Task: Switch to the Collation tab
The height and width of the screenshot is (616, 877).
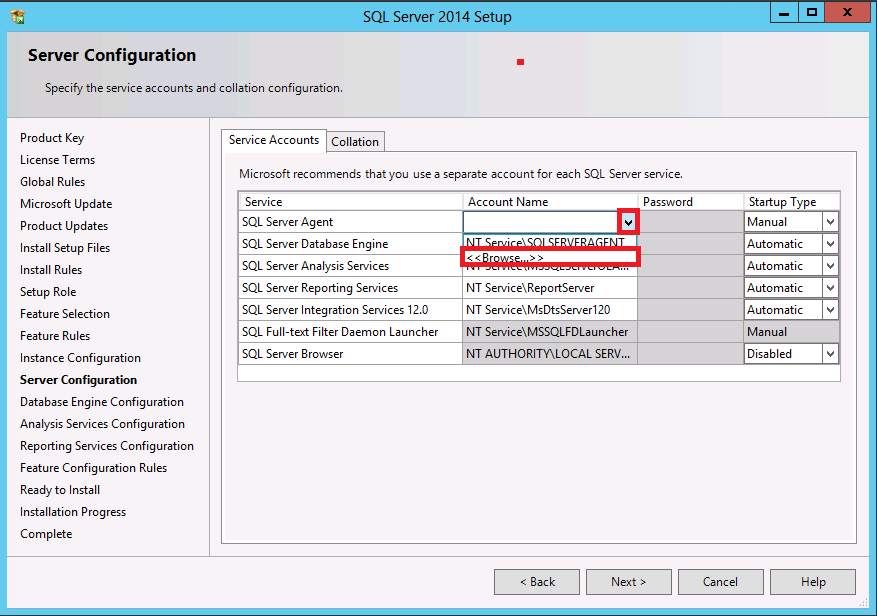Action: (x=355, y=142)
